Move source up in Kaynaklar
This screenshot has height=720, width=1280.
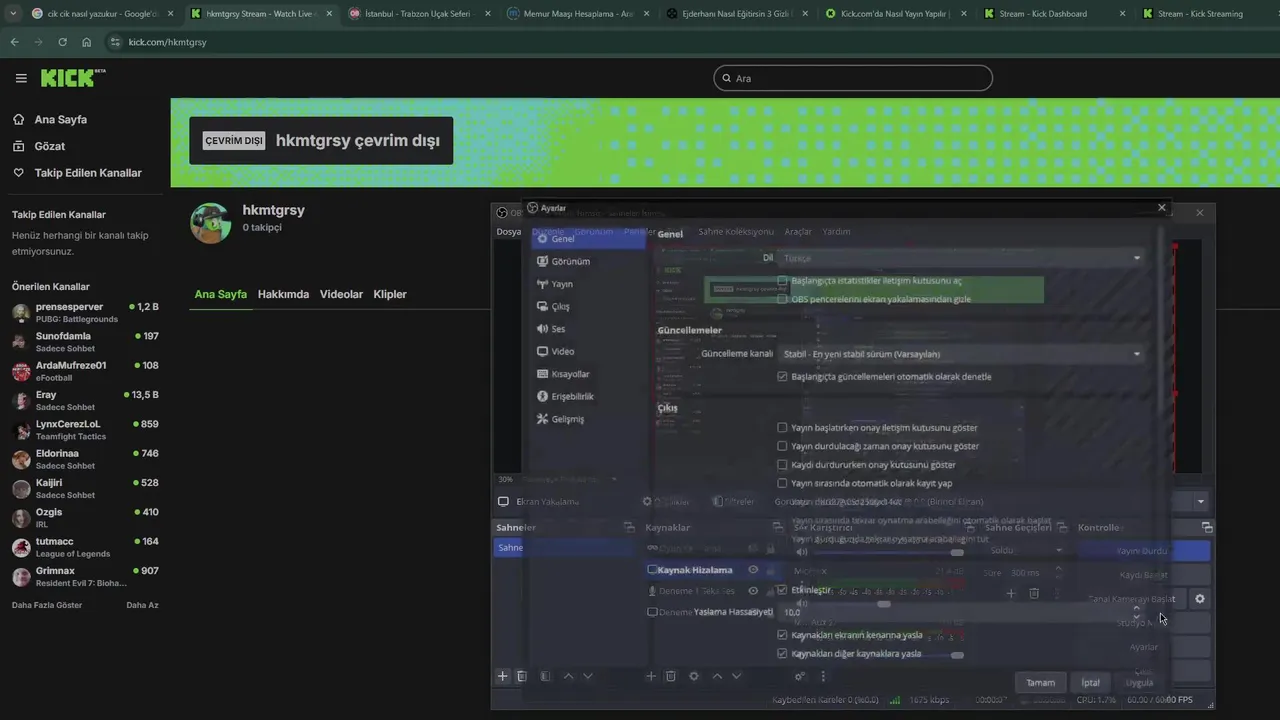coord(717,676)
